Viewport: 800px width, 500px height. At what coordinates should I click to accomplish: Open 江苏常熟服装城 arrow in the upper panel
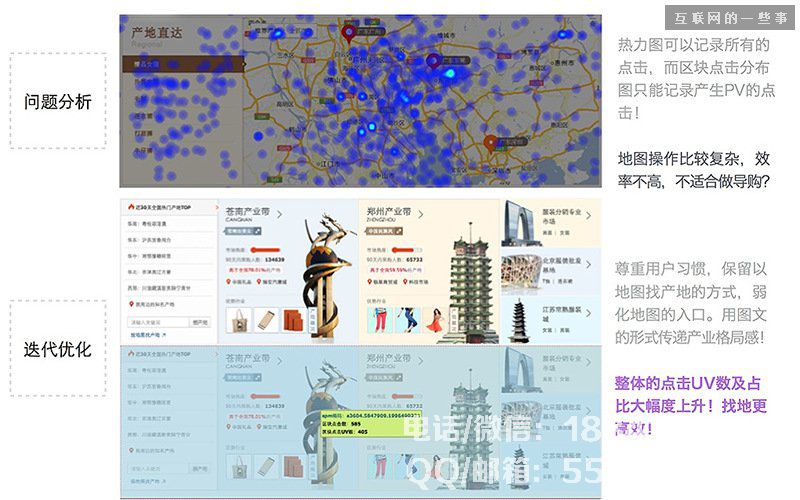coord(588,313)
